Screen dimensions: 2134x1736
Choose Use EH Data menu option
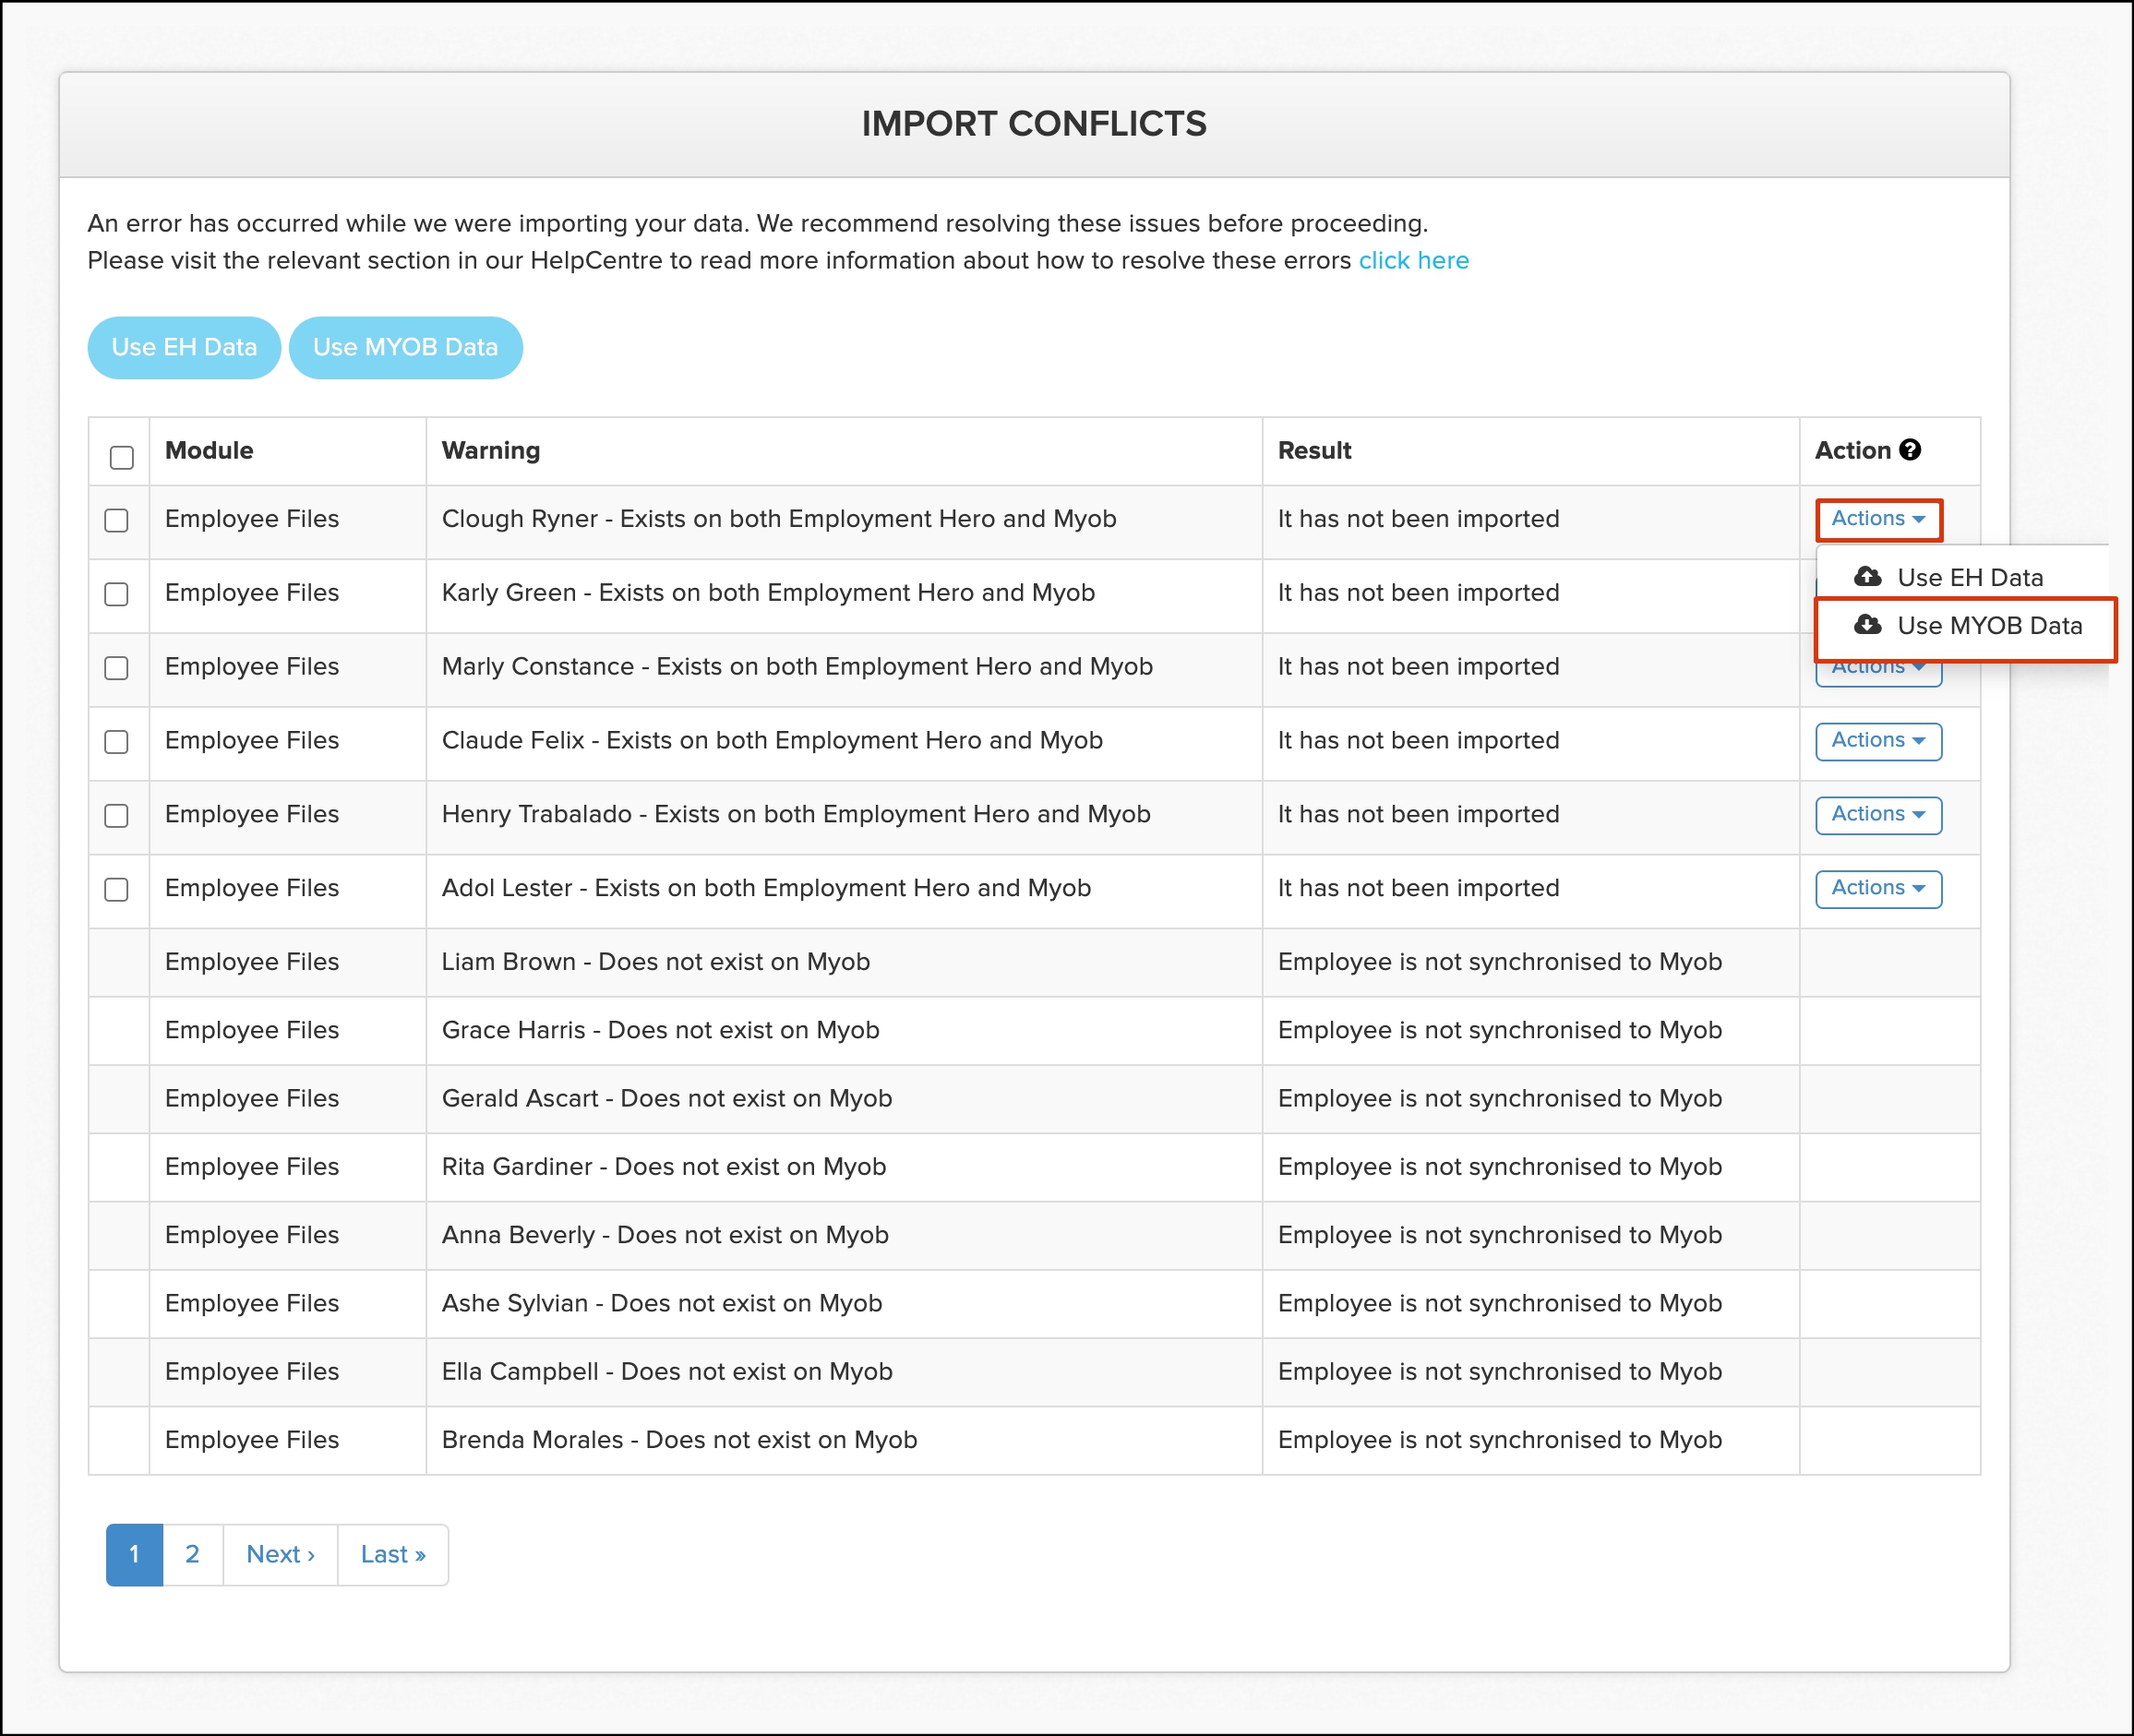click(1968, 578)
